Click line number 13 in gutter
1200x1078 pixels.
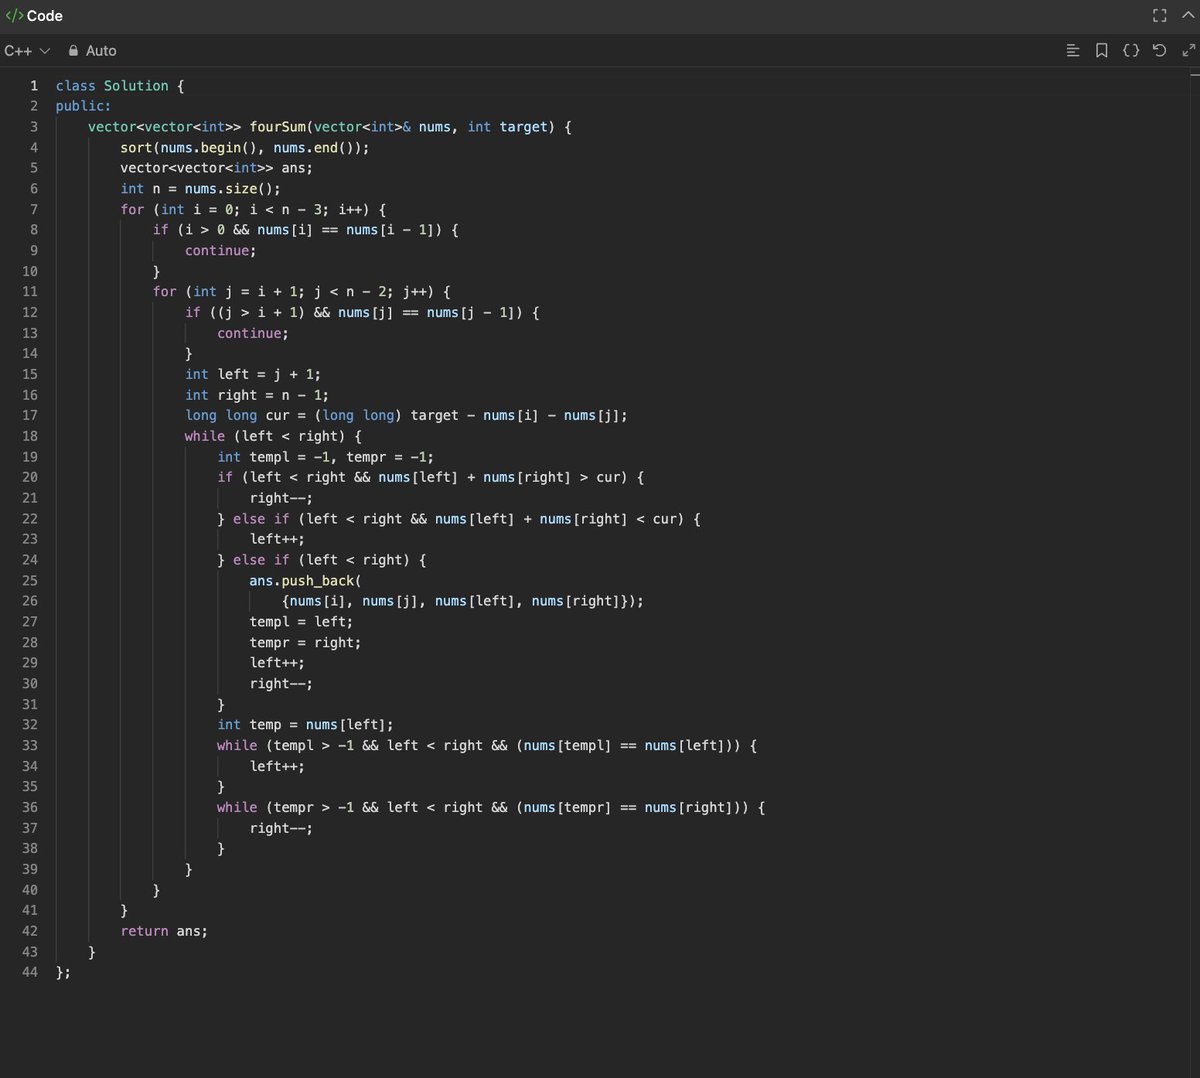pyautogui.click(x=30, y=333)
